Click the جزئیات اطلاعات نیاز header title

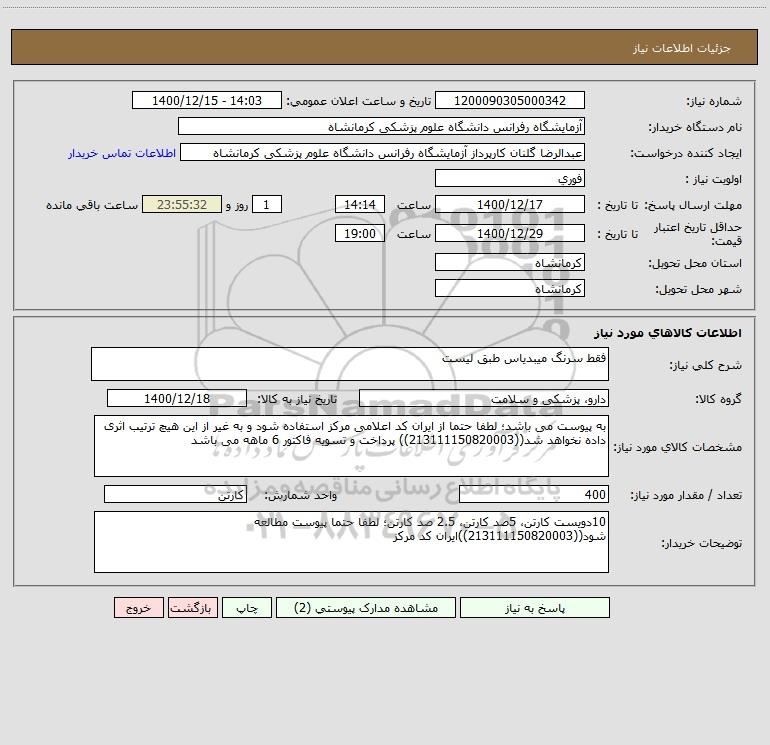point(682,48)
